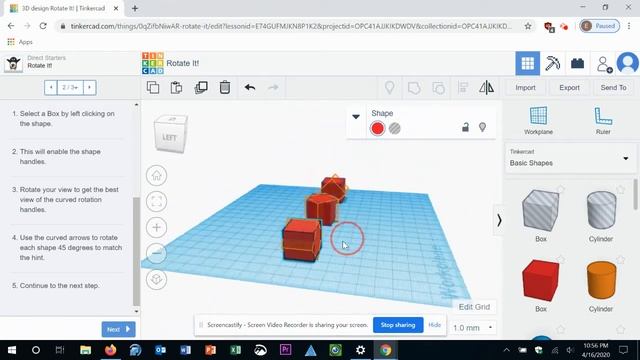This screenshot has width=640, height=360.
Task: Select the red Box shape thumbnail
Action: point(540,280)
